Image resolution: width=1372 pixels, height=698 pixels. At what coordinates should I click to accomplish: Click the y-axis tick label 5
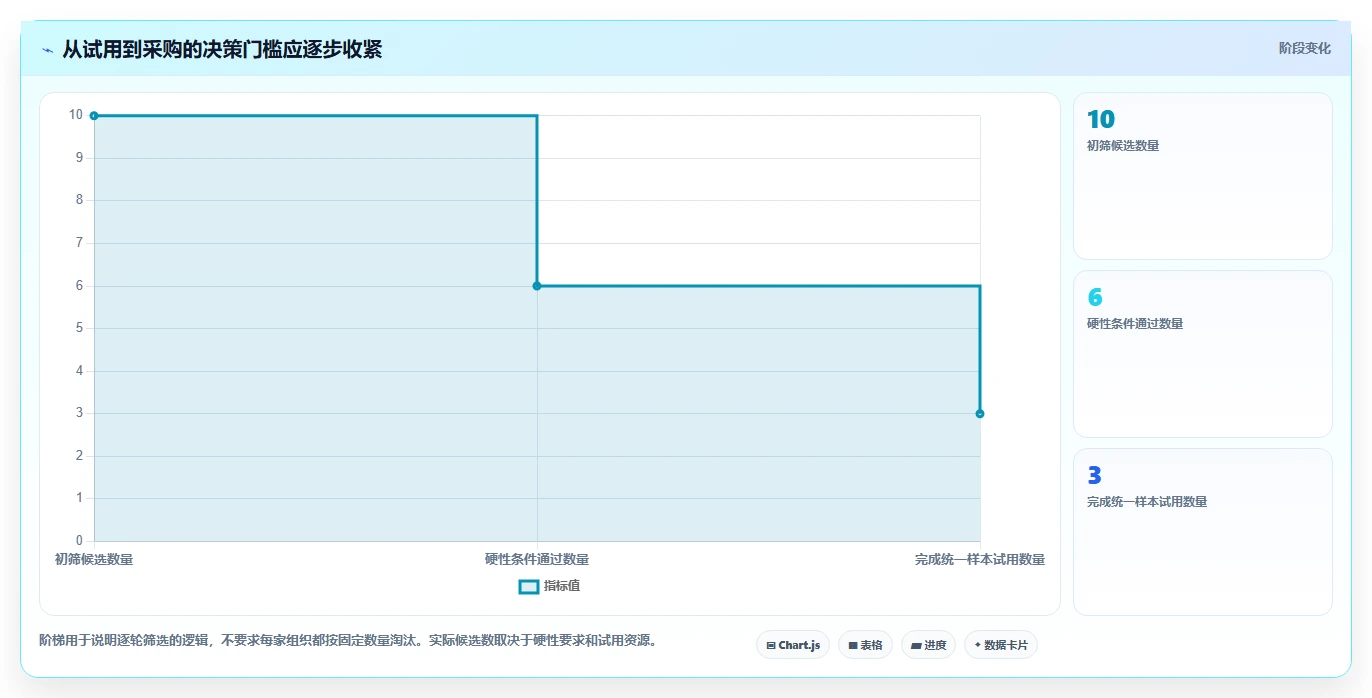click(x=79, y=328)
